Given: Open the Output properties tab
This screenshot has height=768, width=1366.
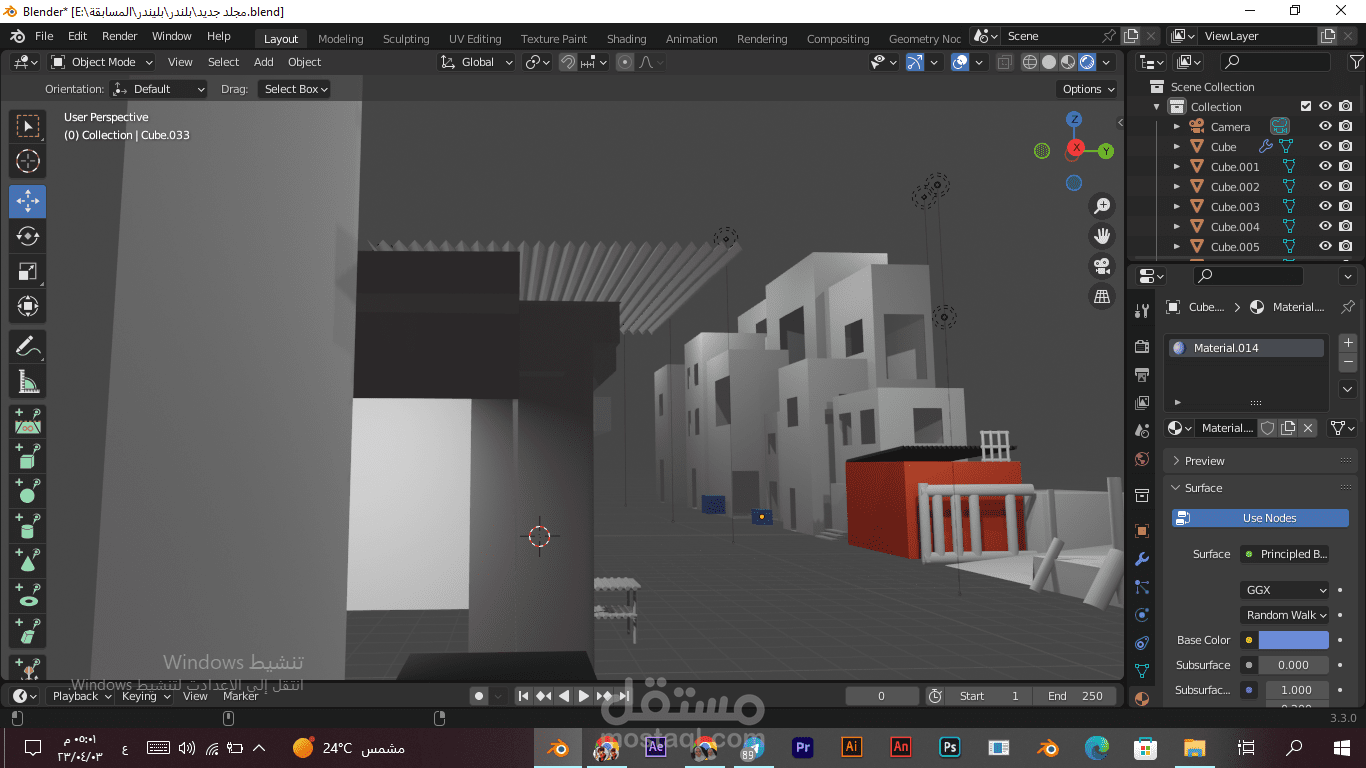Looking at the screenshot, I should coord(1142,374).
